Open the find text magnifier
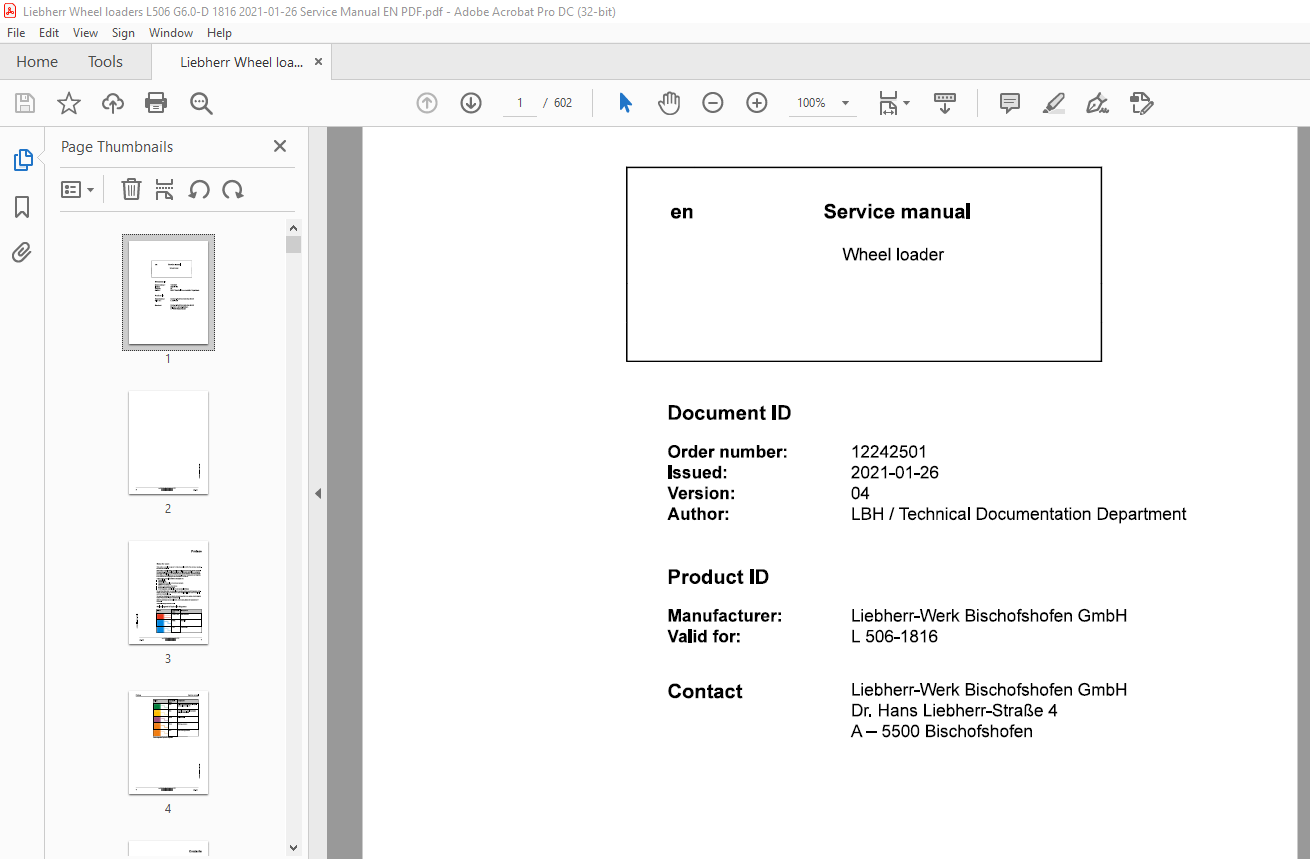The image size is (1310, 859). point(201,103)
